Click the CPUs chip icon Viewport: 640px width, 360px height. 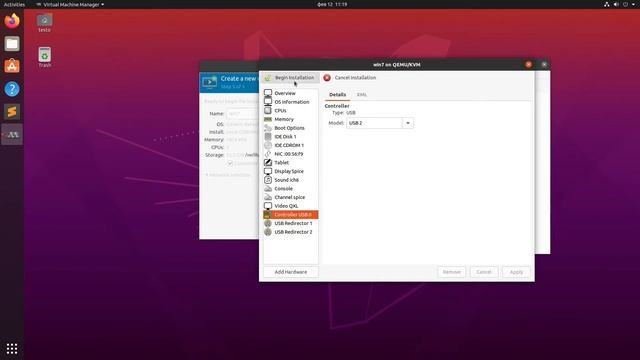[x=268, y=111]
